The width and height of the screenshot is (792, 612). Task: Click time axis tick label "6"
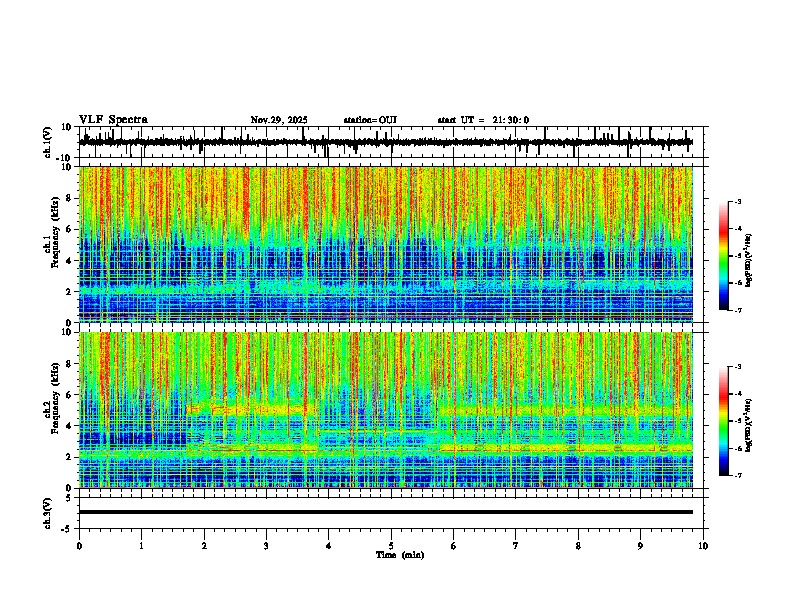pyautogui.click(x=454, y=546)
